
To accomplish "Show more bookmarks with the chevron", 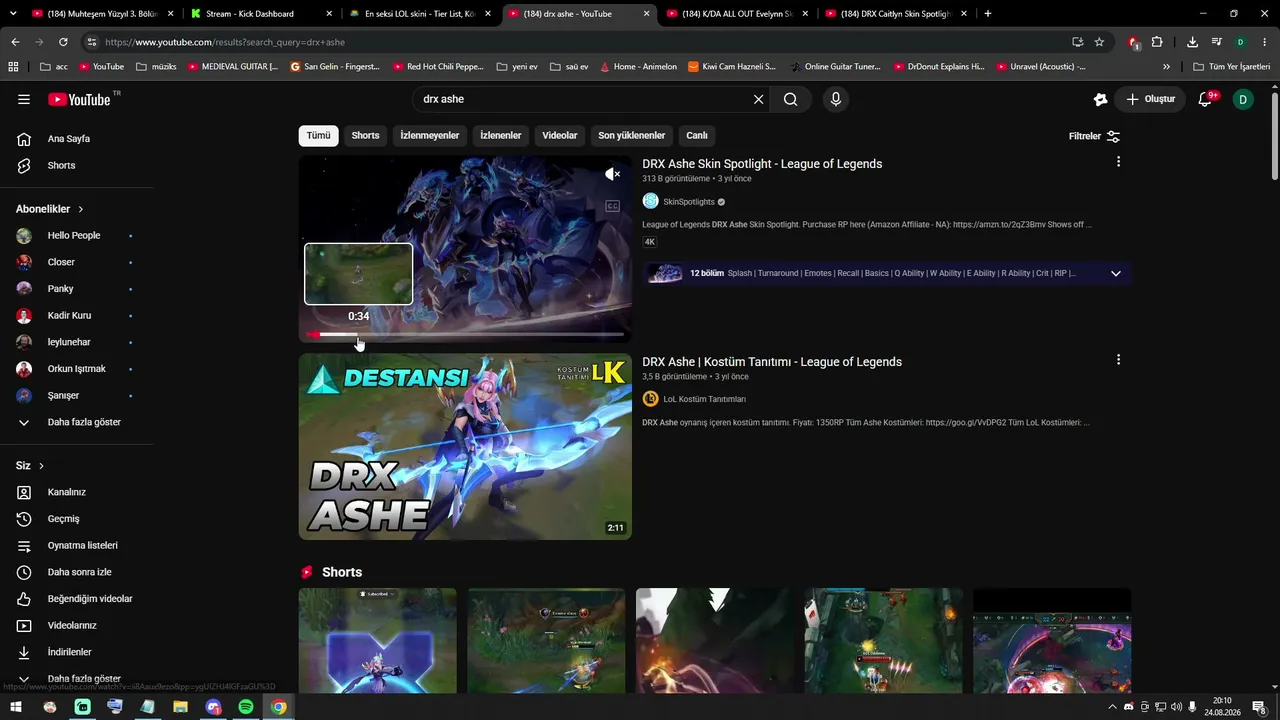I will pos(1166,67).
